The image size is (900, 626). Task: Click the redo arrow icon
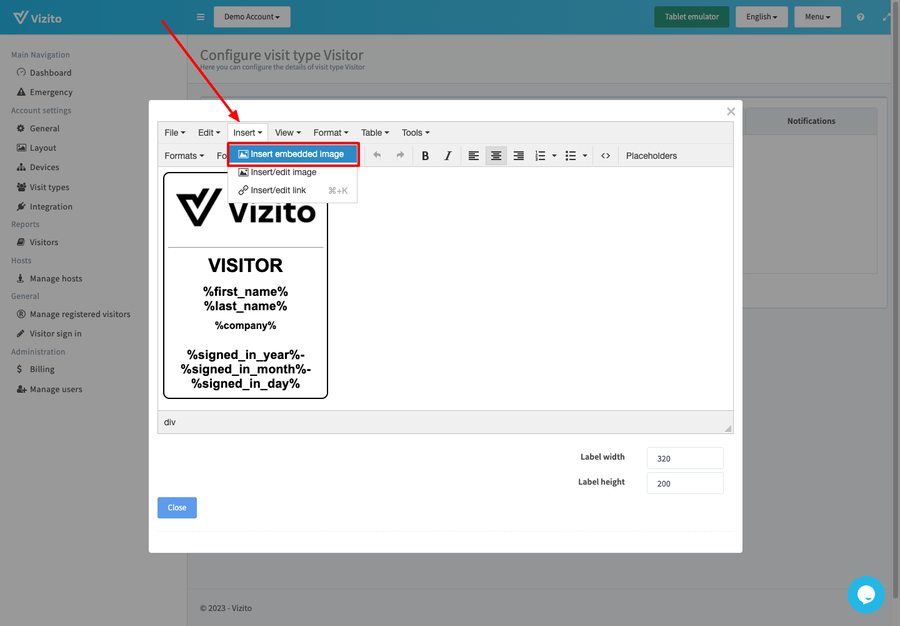click(400, 155)
